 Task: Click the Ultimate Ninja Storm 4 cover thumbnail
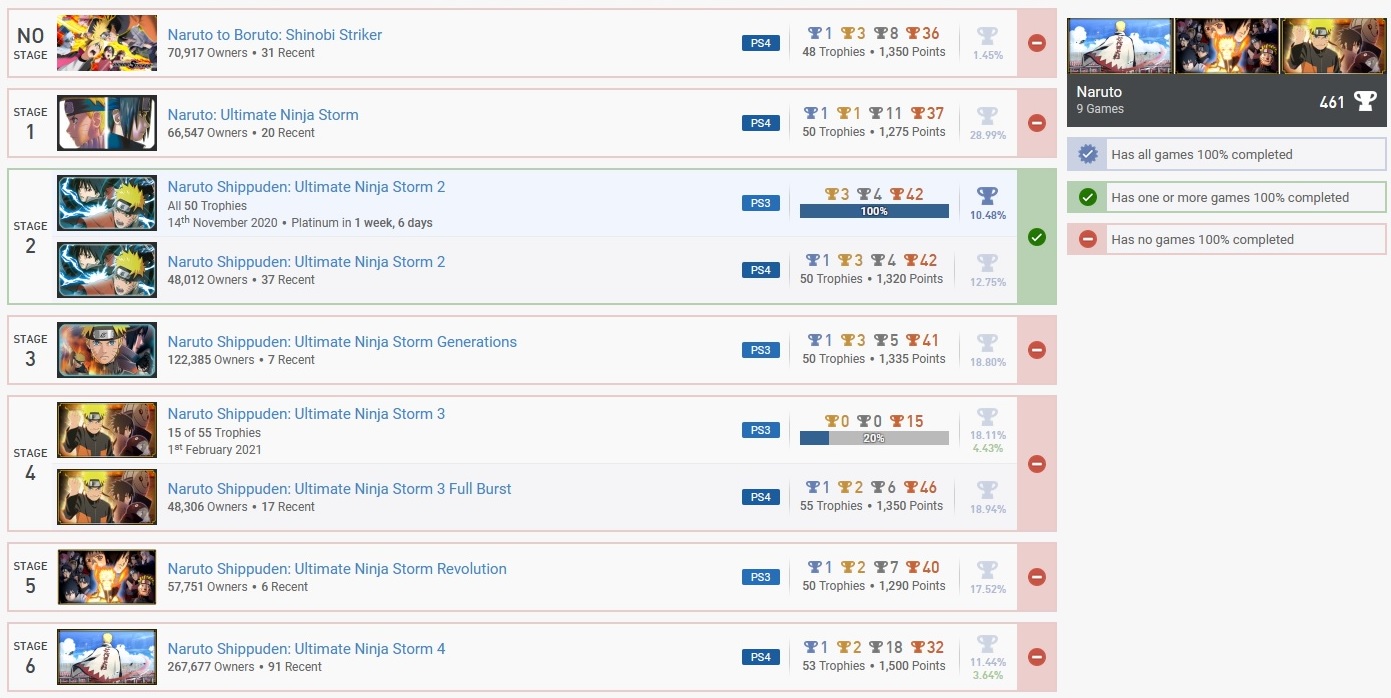(107, 657)
